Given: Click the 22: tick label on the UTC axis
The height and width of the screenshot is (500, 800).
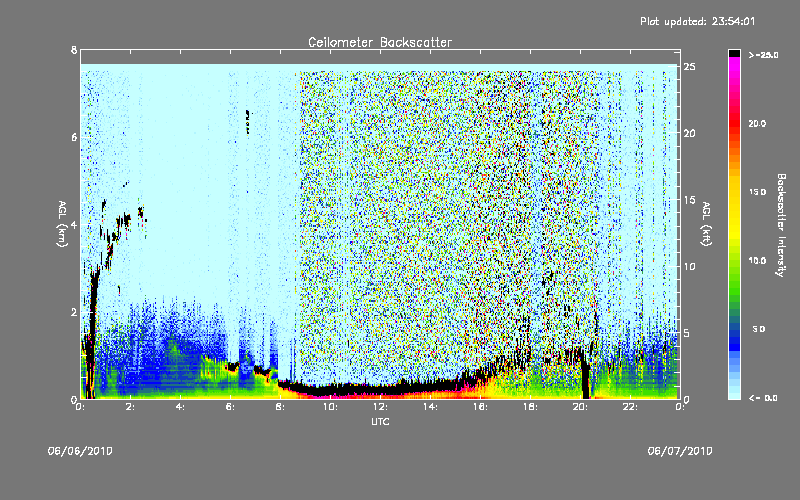Looking at the screenshot, I should [x=630, y=407].
